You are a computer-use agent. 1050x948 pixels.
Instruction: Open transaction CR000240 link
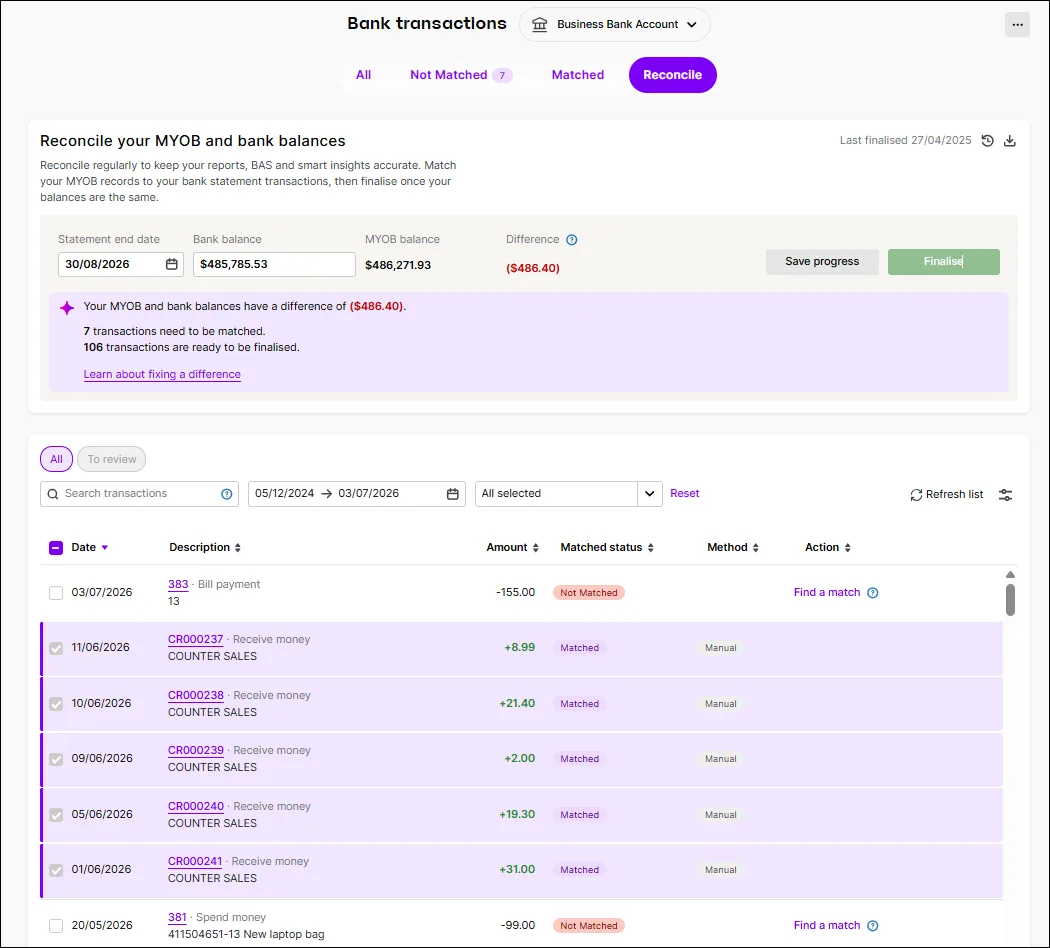(196, 807)
